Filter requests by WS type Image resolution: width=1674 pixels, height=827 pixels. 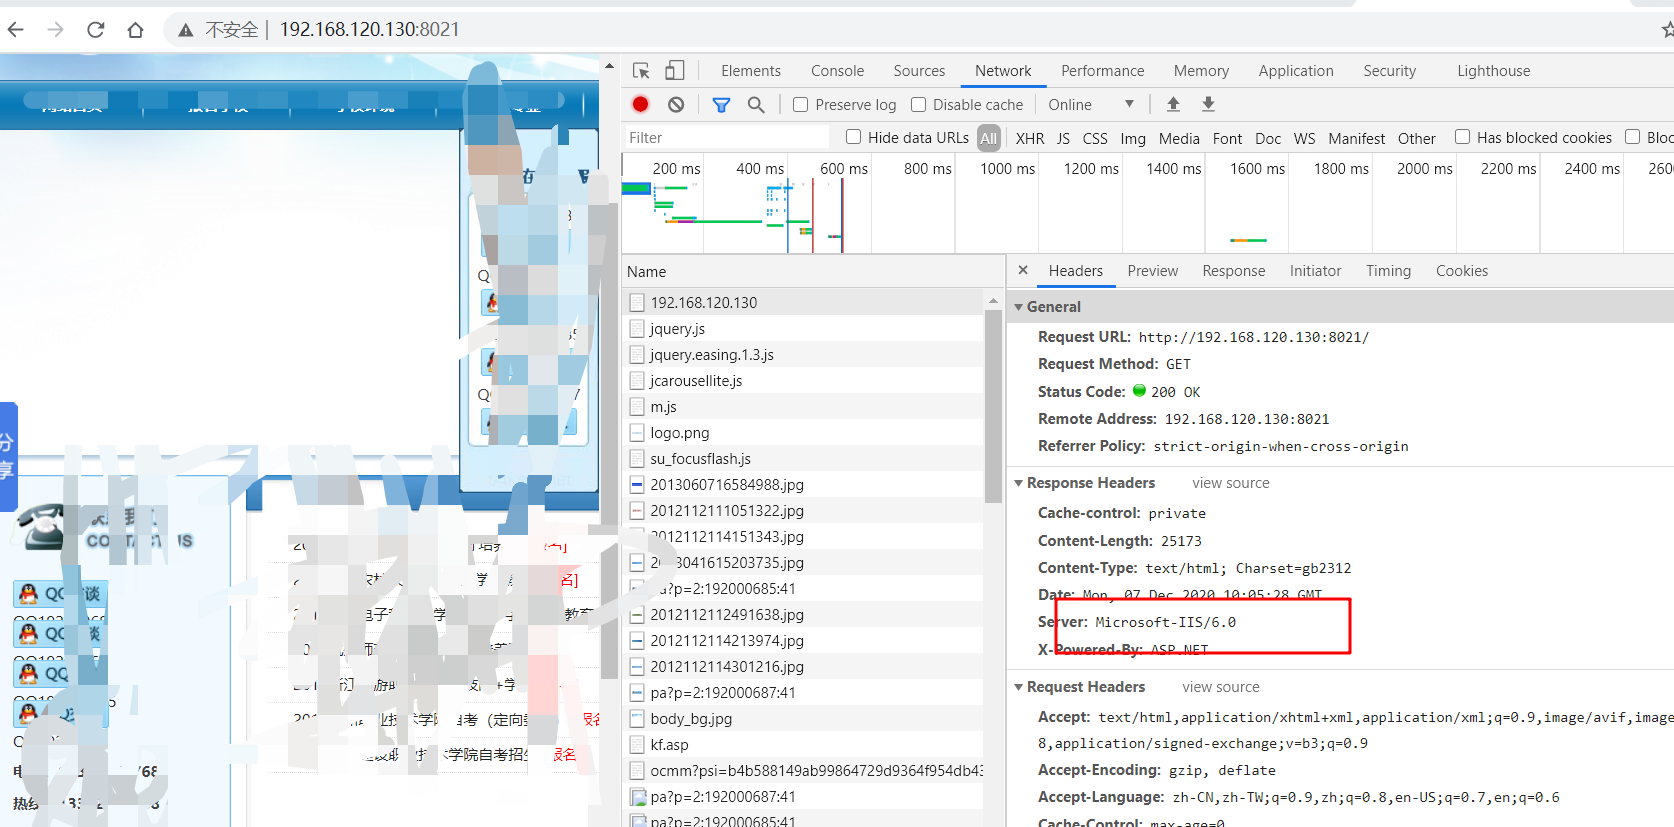pos(1304,138)
